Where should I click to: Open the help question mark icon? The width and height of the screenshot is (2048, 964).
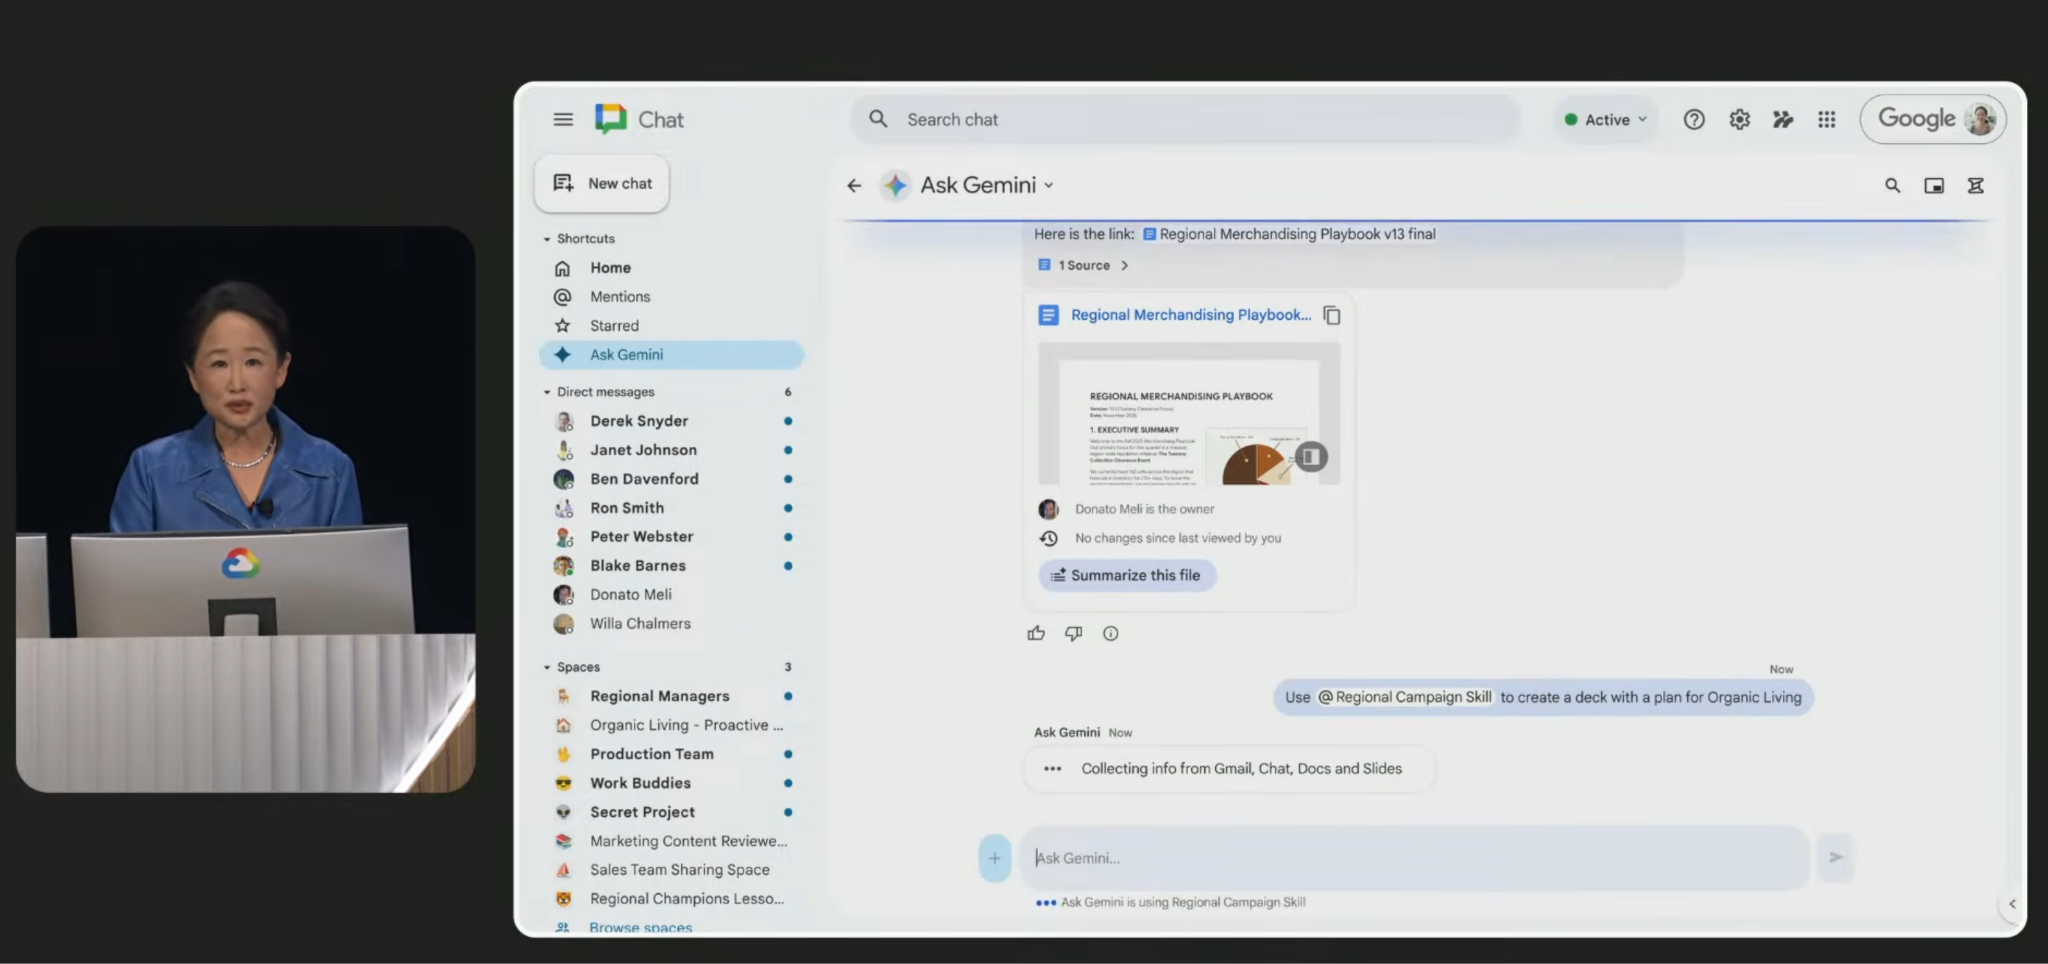coord(1693,120)
